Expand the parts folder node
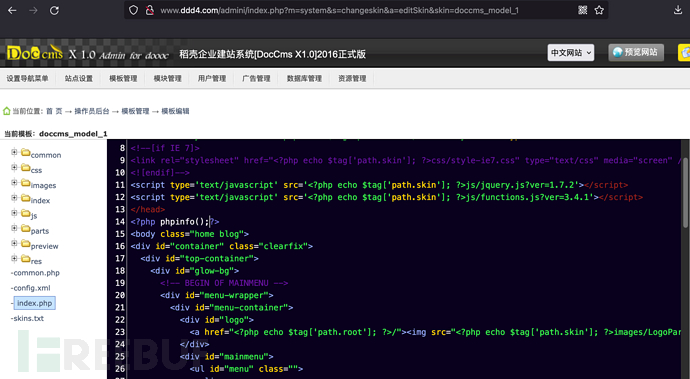 (x=14, y=228)
